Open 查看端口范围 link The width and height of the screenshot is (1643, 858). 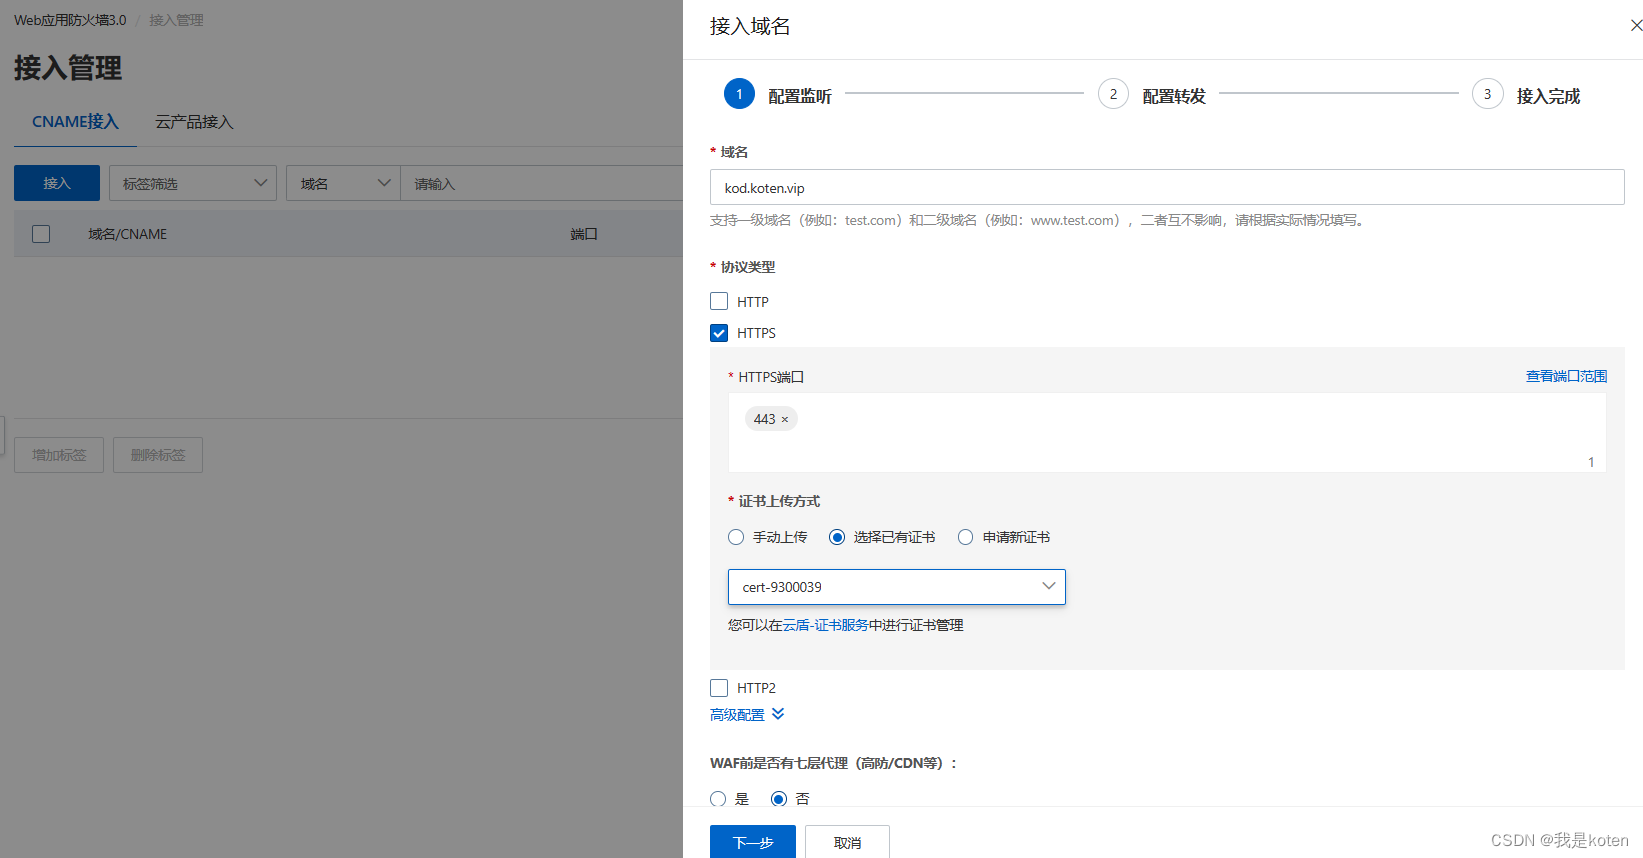(1566, 376)
